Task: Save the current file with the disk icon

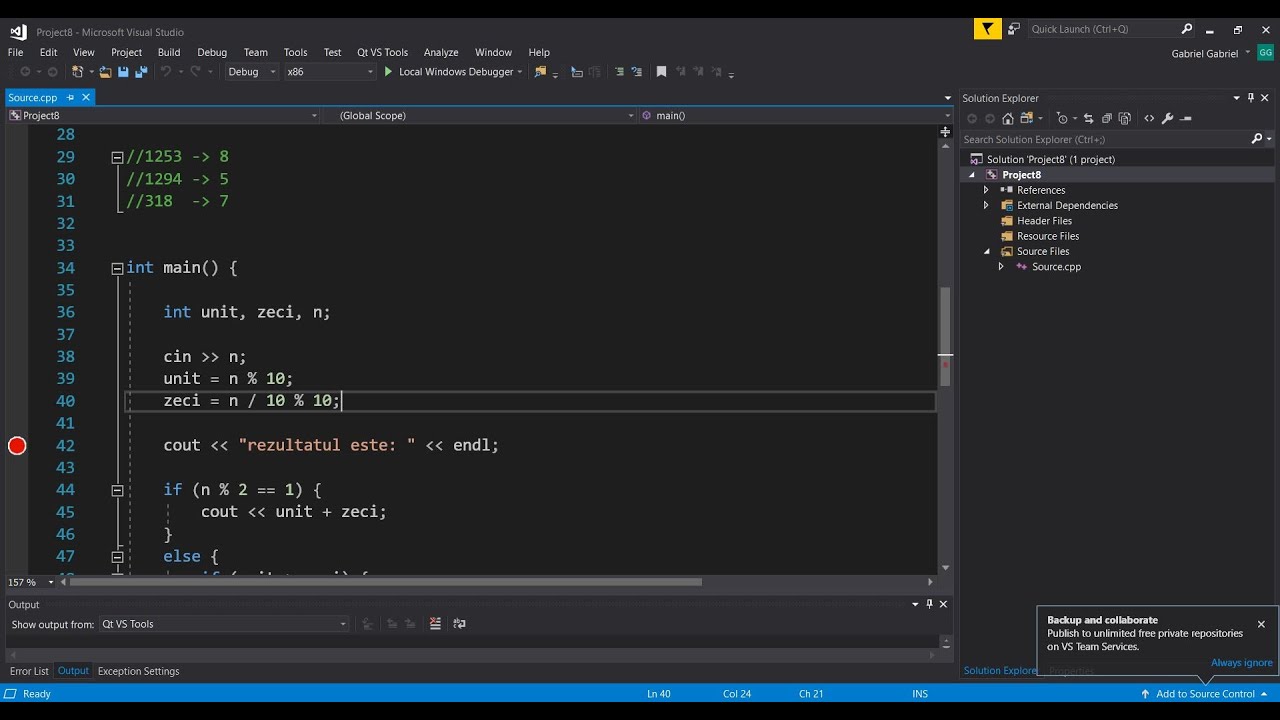Action: (x=123, y=72)
